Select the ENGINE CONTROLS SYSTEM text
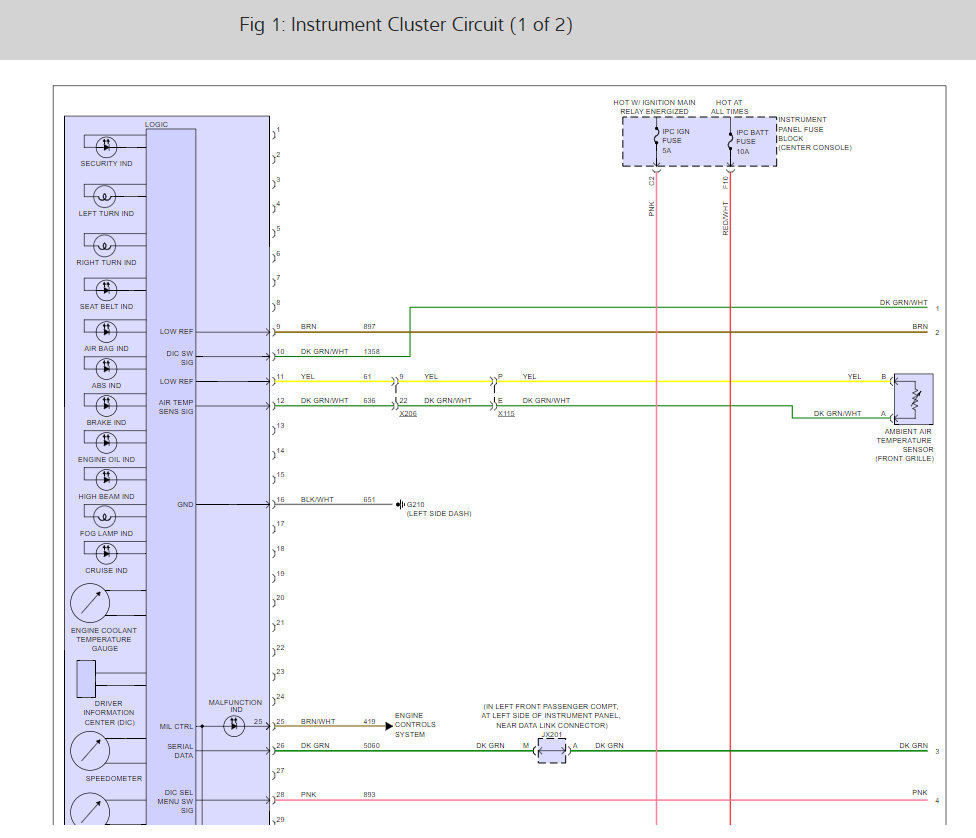The width and height of the screenshot is (976, 838). (x=415, y=725)
